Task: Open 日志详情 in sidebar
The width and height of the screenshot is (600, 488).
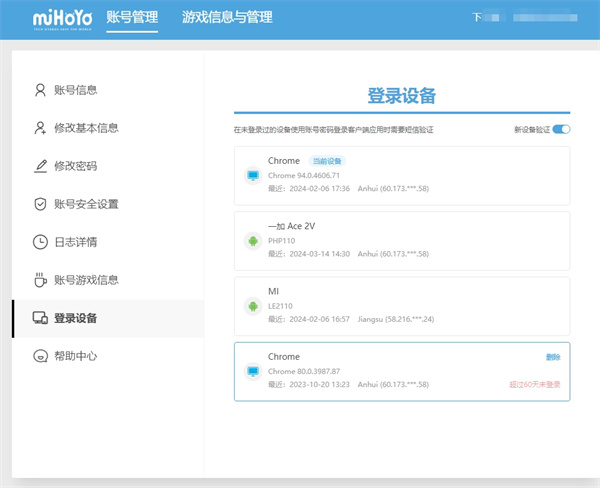Action: [x=108, y=242]
